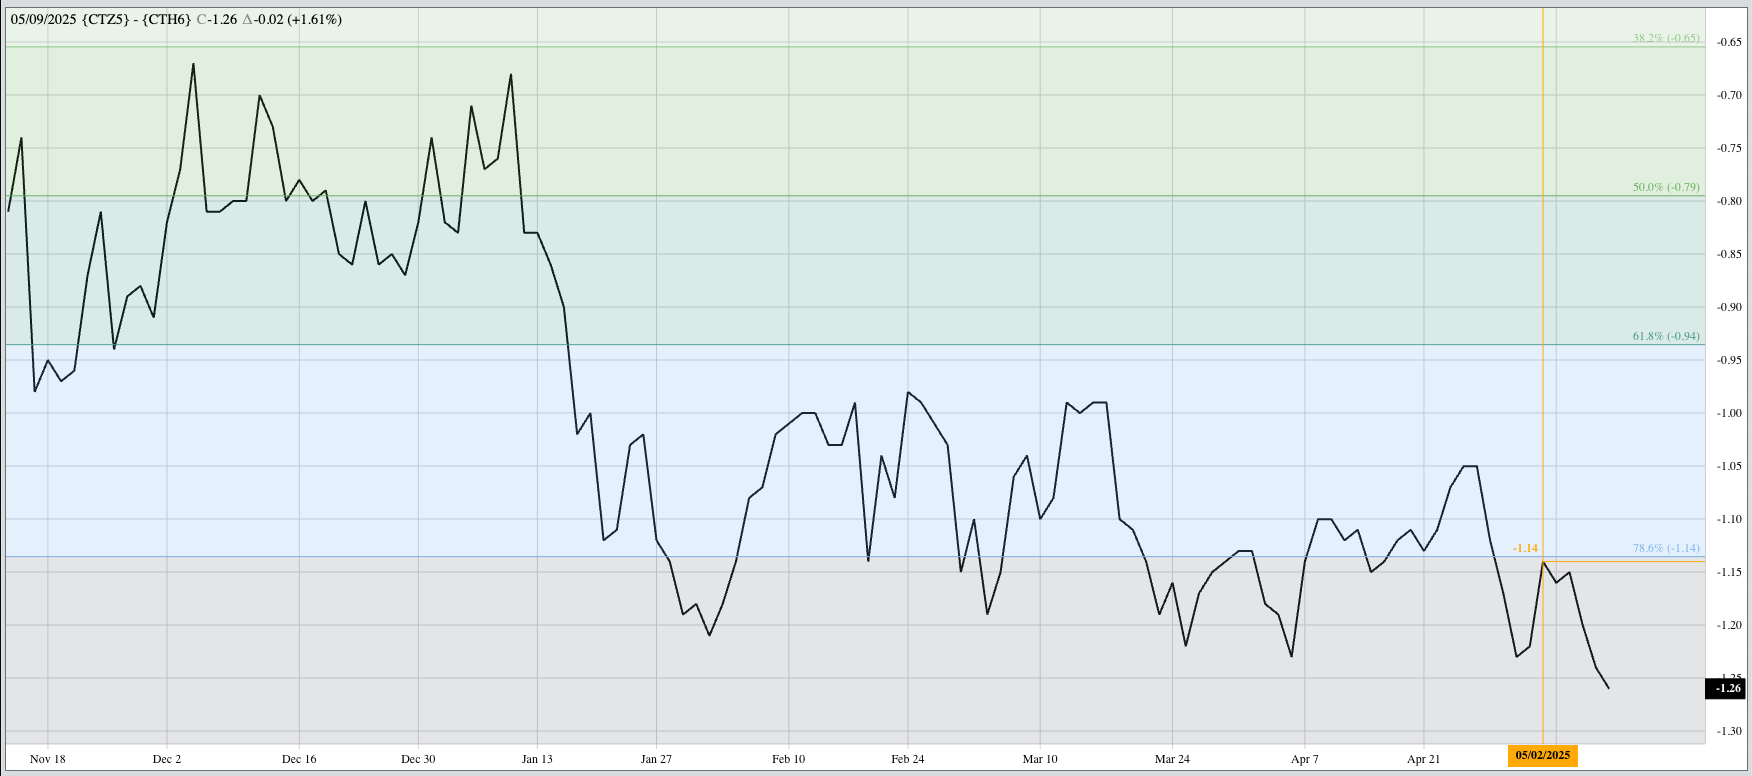The width and height of the screenshot is (1752, 776).
Task: Click the Jan 13 date axis label
Action: (x=537, y=759)
